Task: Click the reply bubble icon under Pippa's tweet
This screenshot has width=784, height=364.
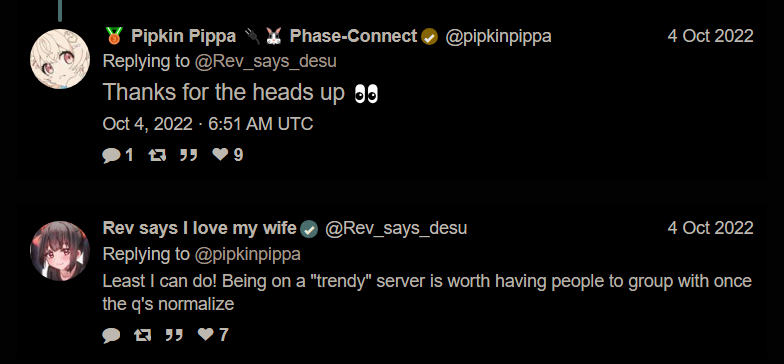Action: (111, 156)
